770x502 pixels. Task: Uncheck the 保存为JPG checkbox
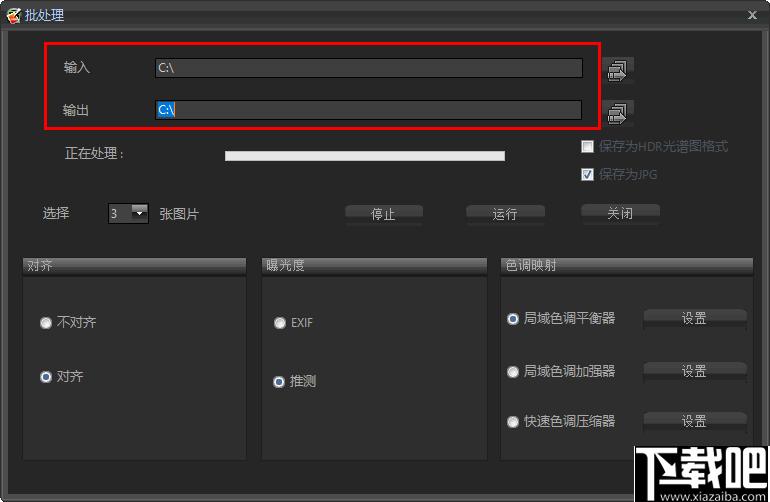pyautogui.click(x=587, y=174)
